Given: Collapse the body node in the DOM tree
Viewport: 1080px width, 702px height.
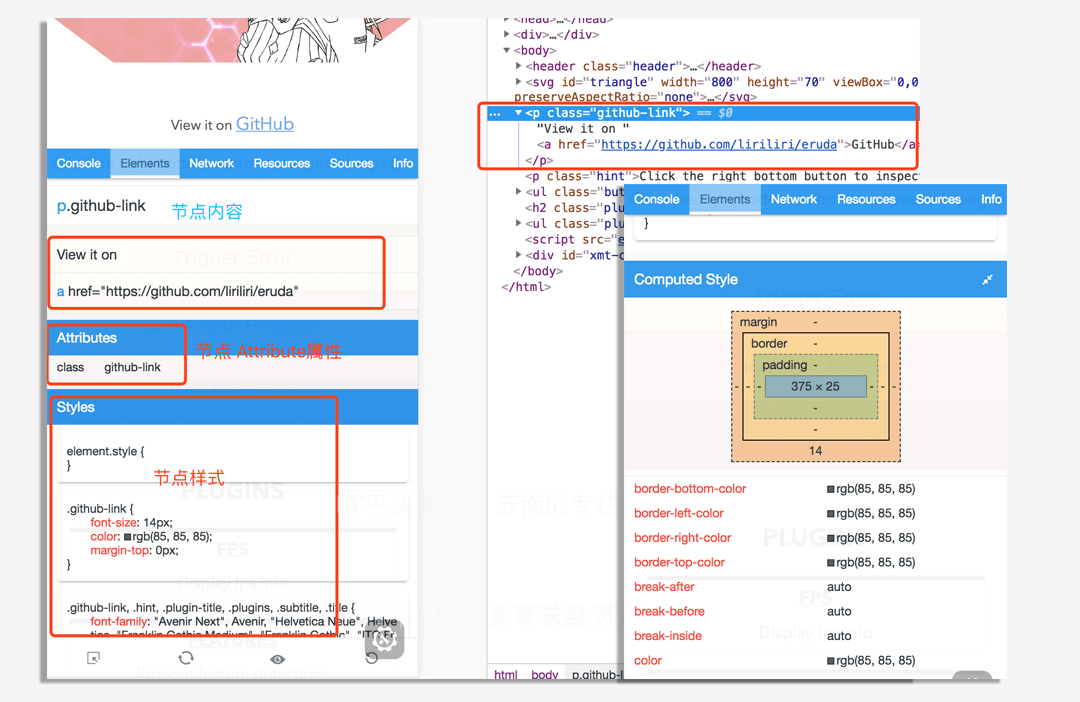Looking at the screenshot, I should click(507, 50).
